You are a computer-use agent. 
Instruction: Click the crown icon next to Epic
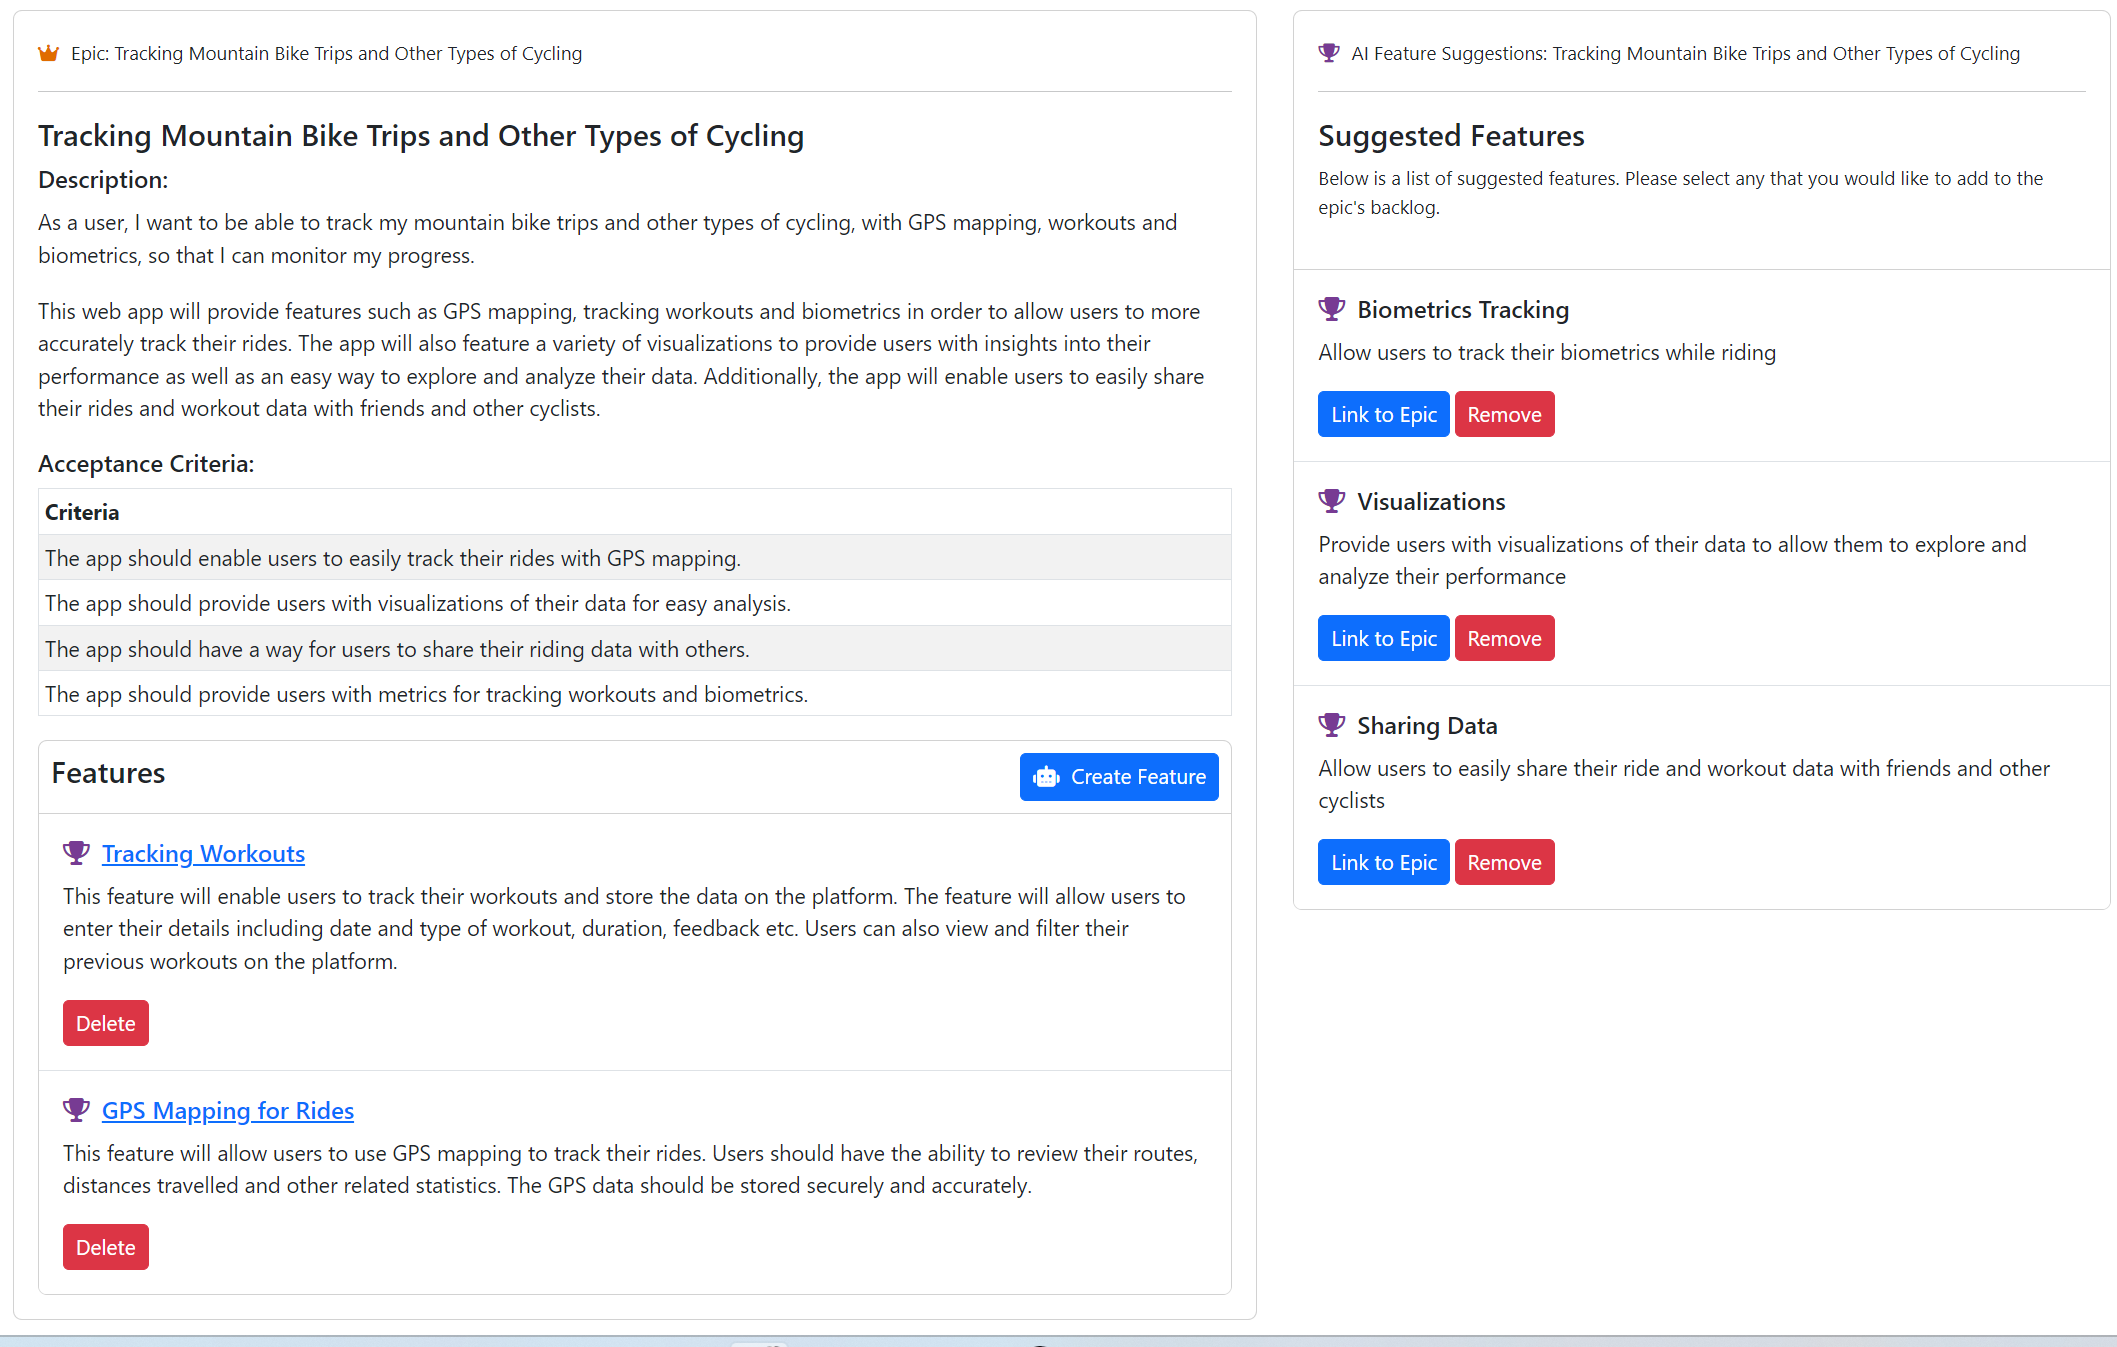tap(48, 53)
